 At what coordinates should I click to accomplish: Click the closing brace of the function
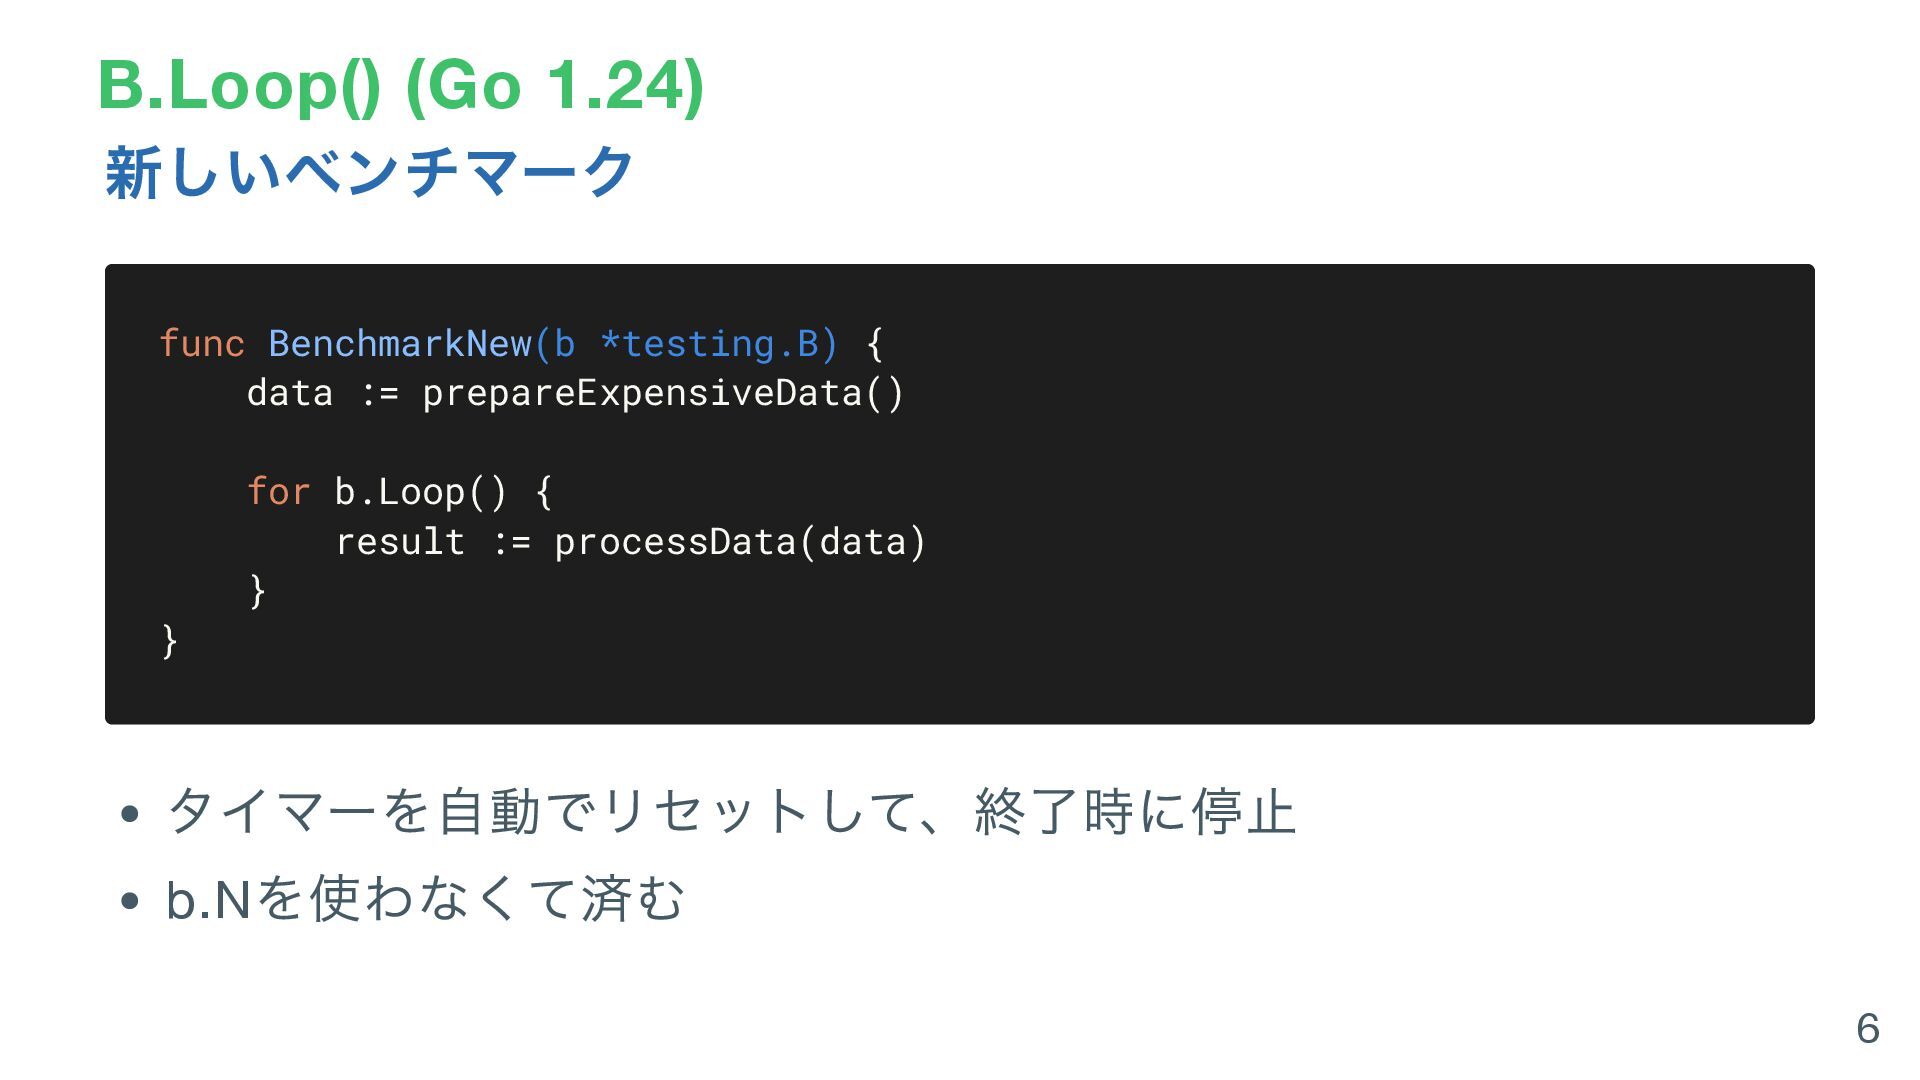tap(169, 640)
